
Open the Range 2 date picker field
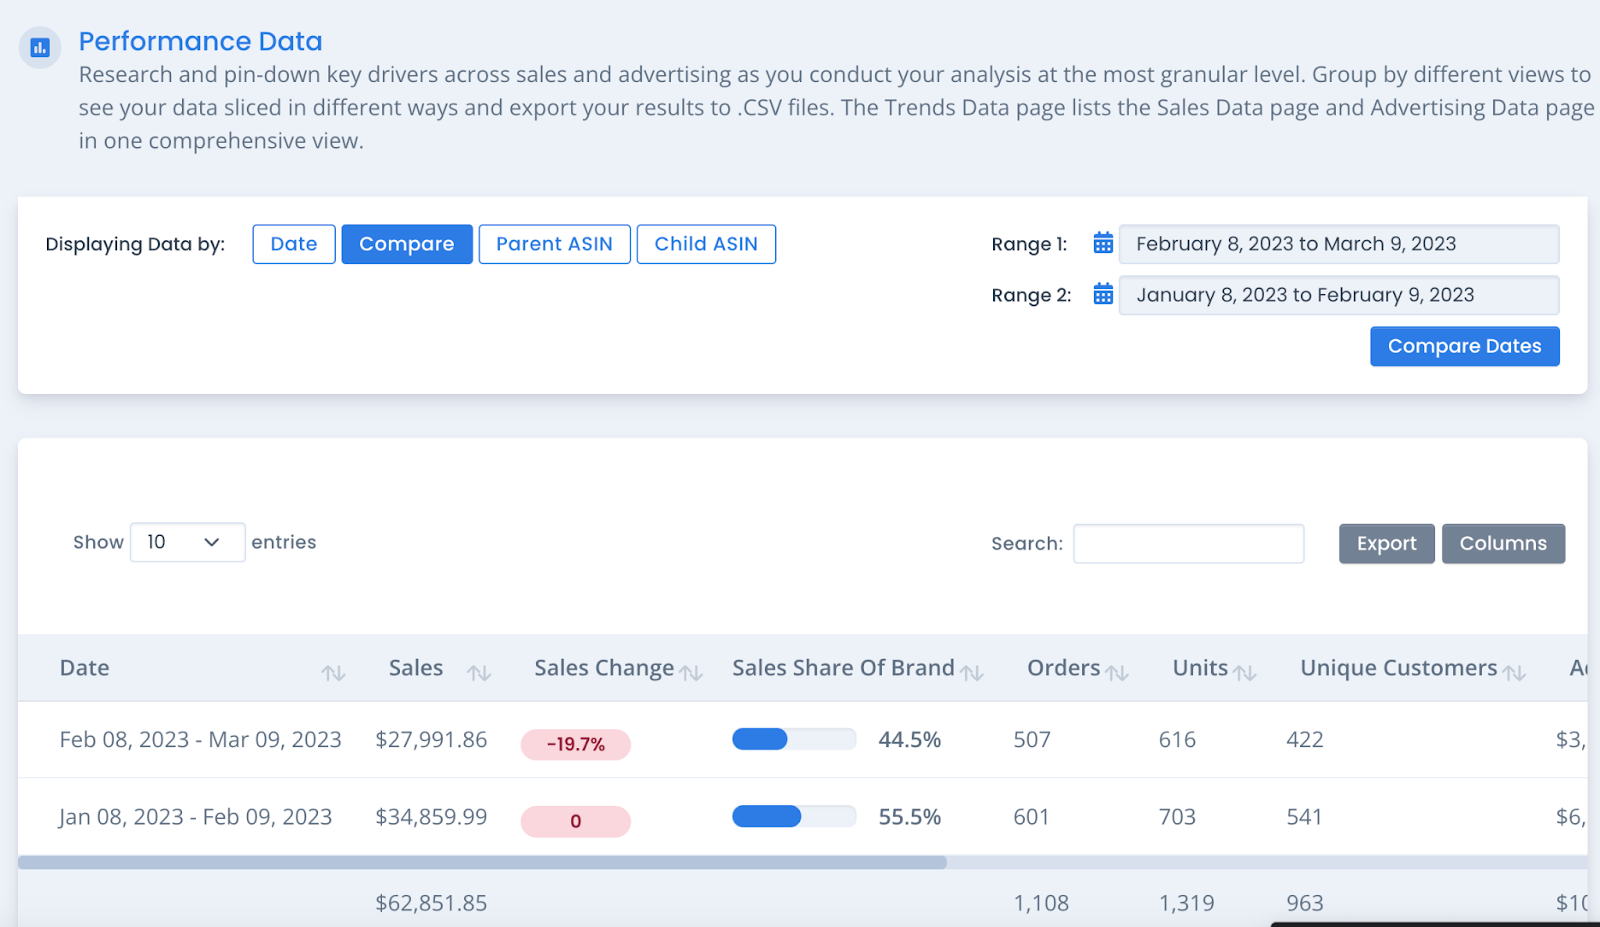(x=1338, y=295)
